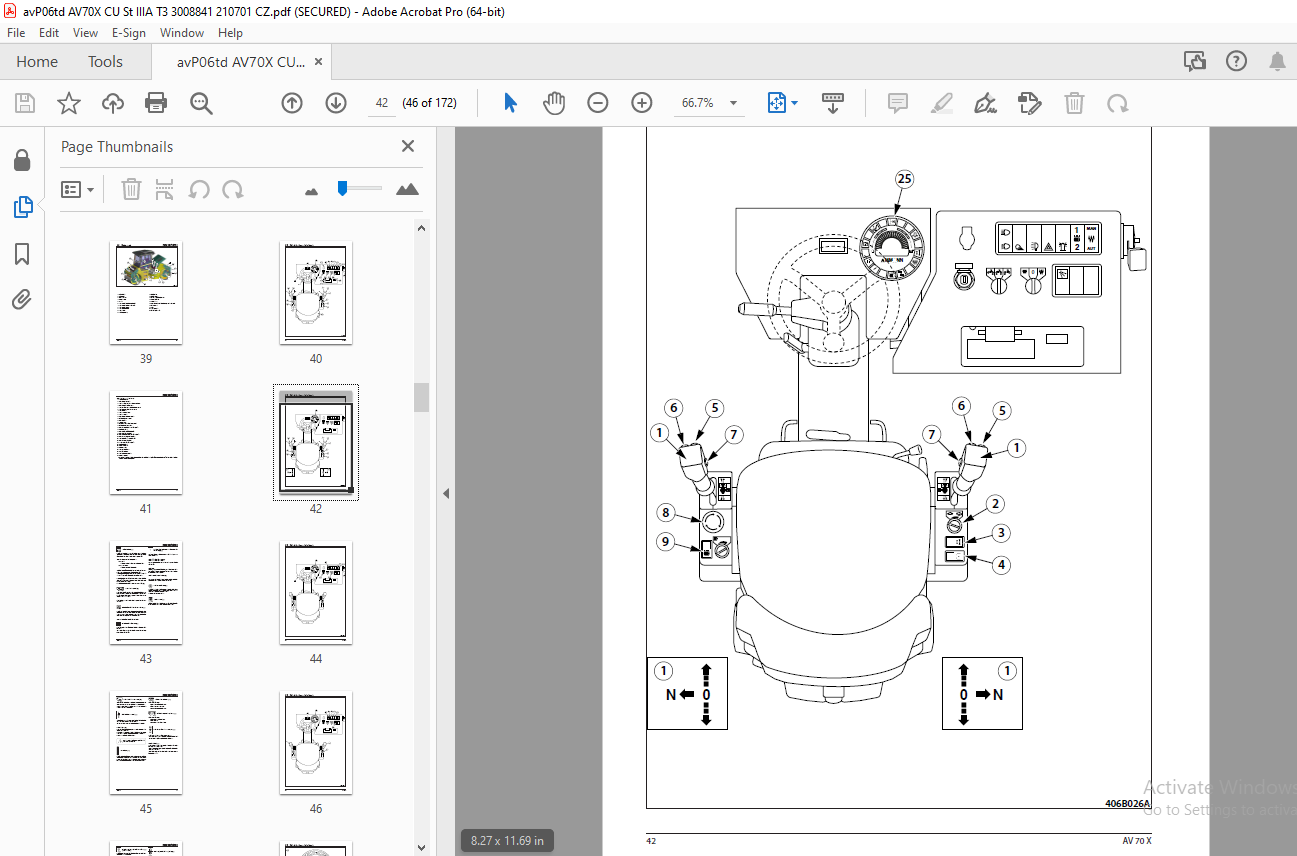Rotate pages counterclockwise in thumbnails panel

(199, 189)
